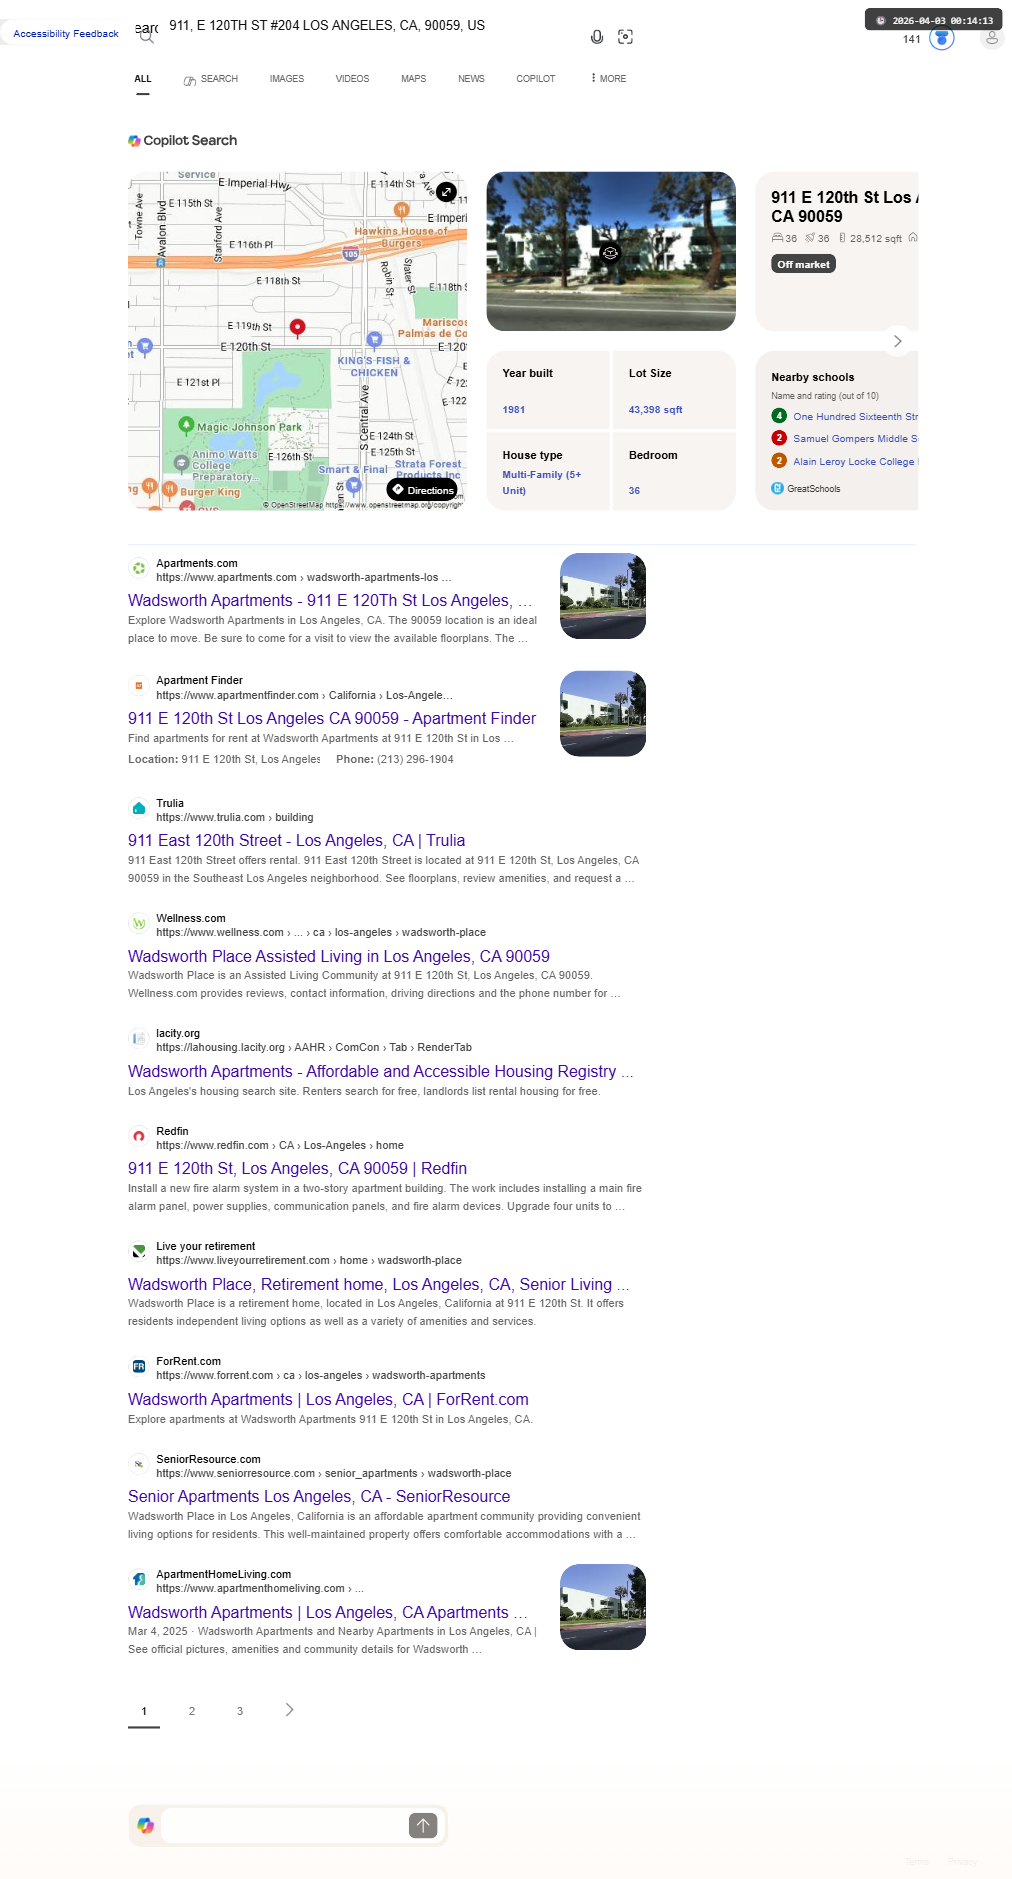Click the Copilot chat input box
Screen dimensions: 1012x1879
click(x=284, y=1826)
